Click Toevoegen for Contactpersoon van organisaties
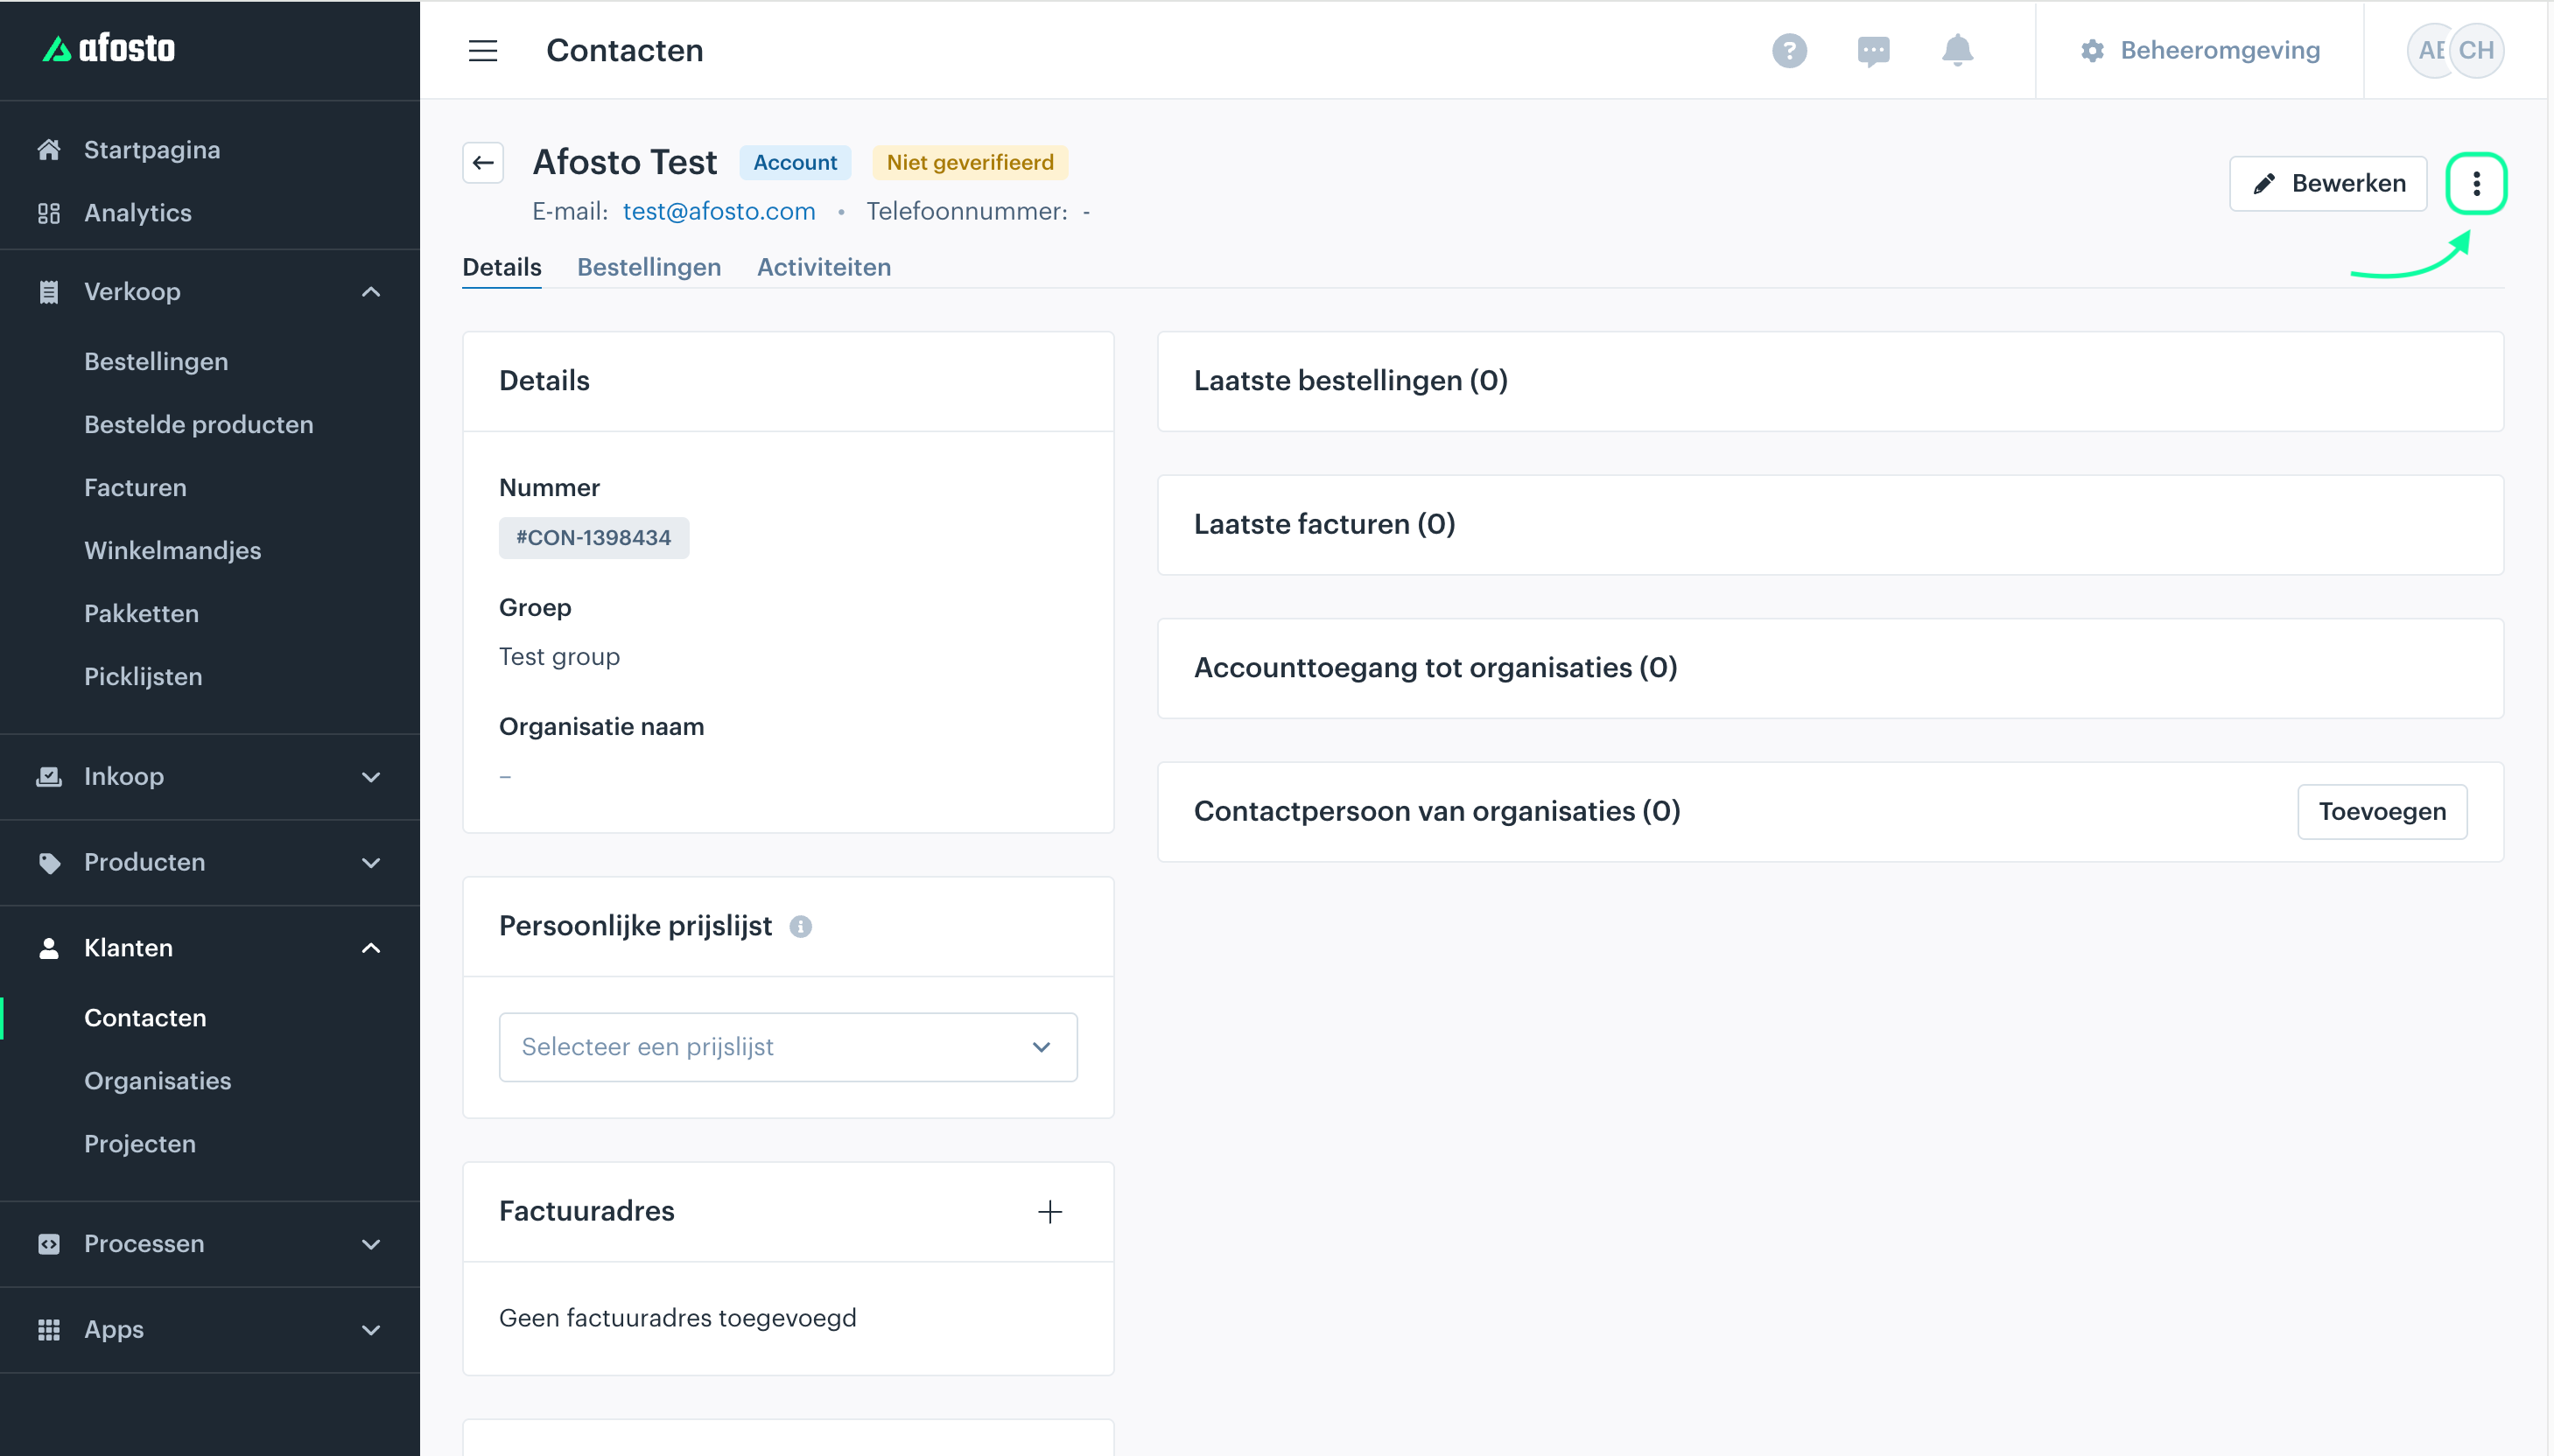The height and width of the screenshot is (1456, 2554). point(2382,812)
